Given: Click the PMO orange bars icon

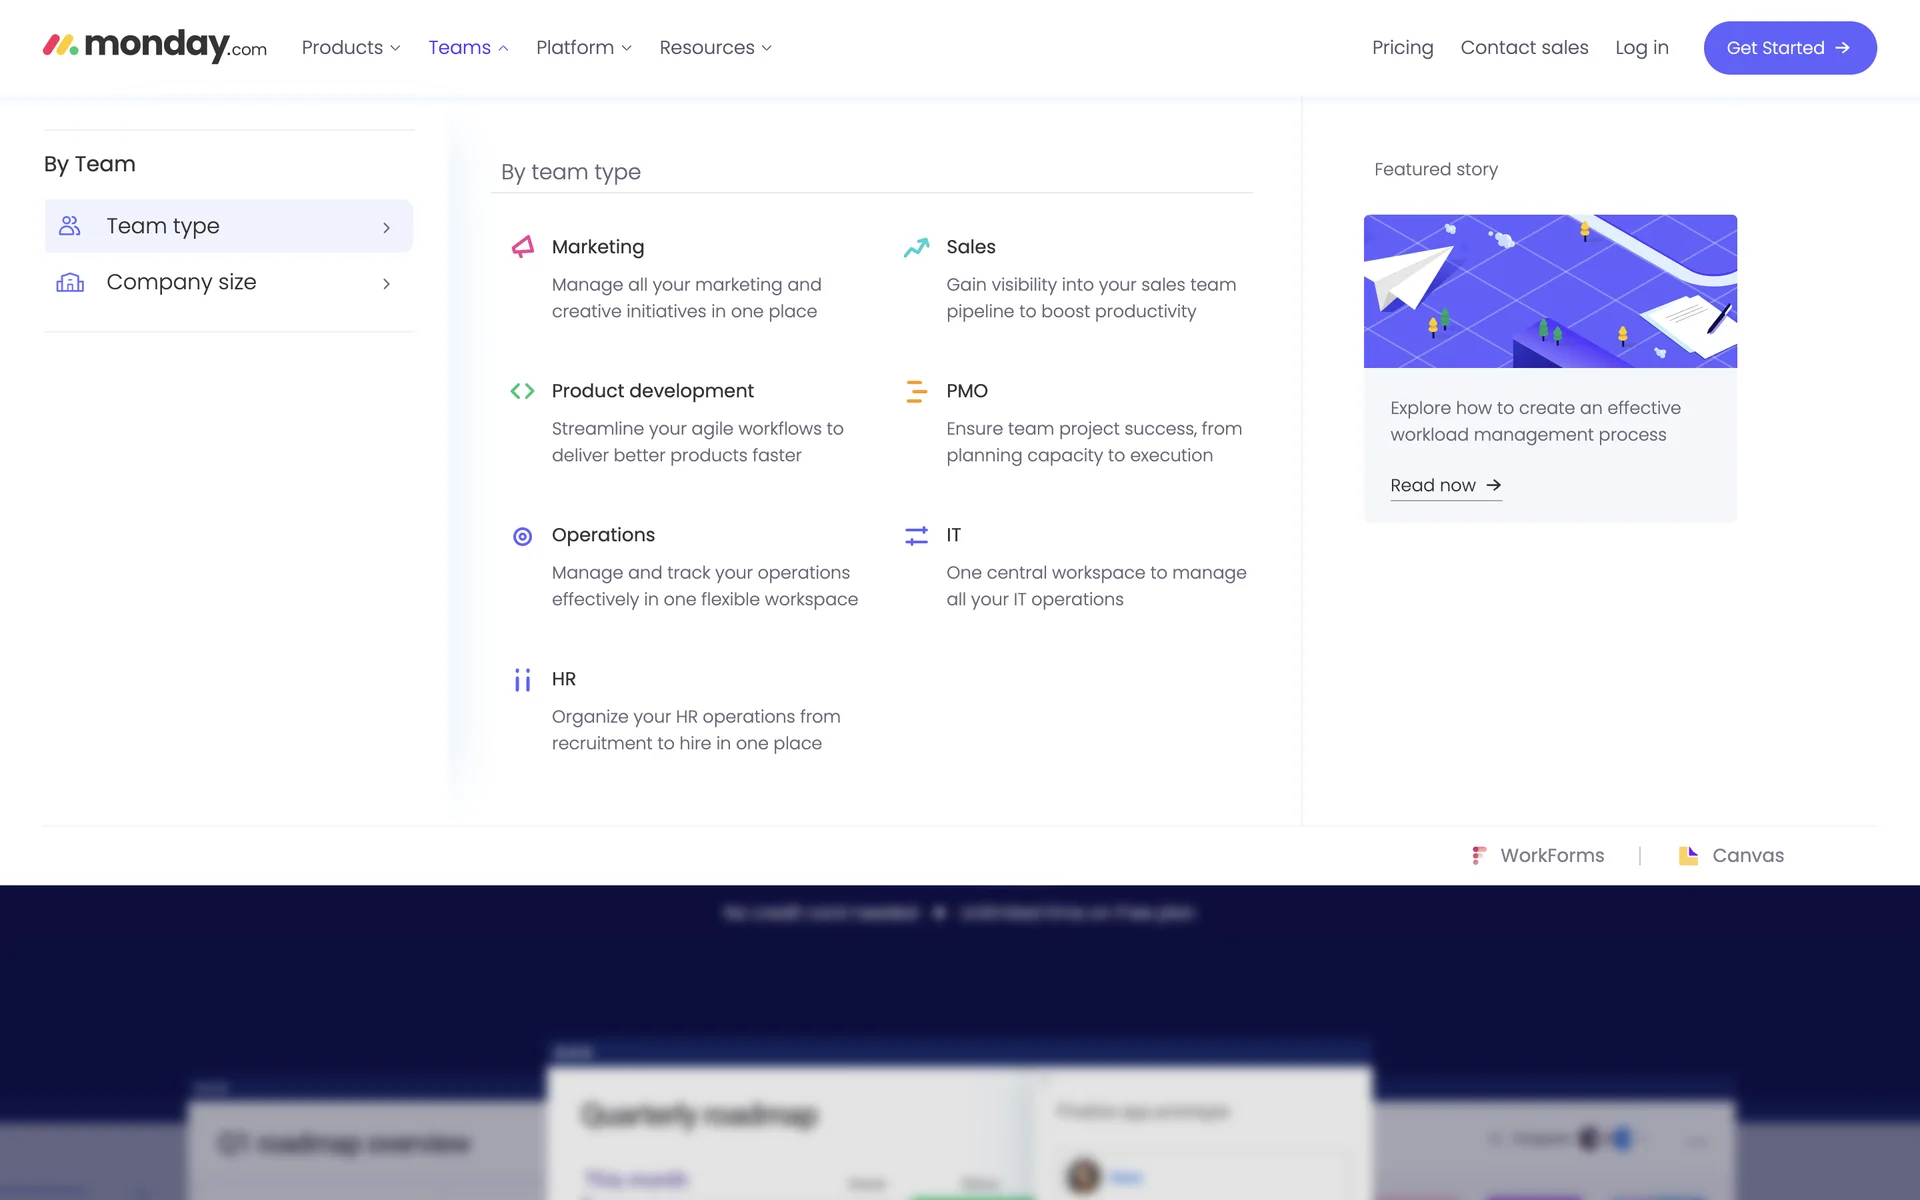Looking at the screenshot, I should 916,391.
